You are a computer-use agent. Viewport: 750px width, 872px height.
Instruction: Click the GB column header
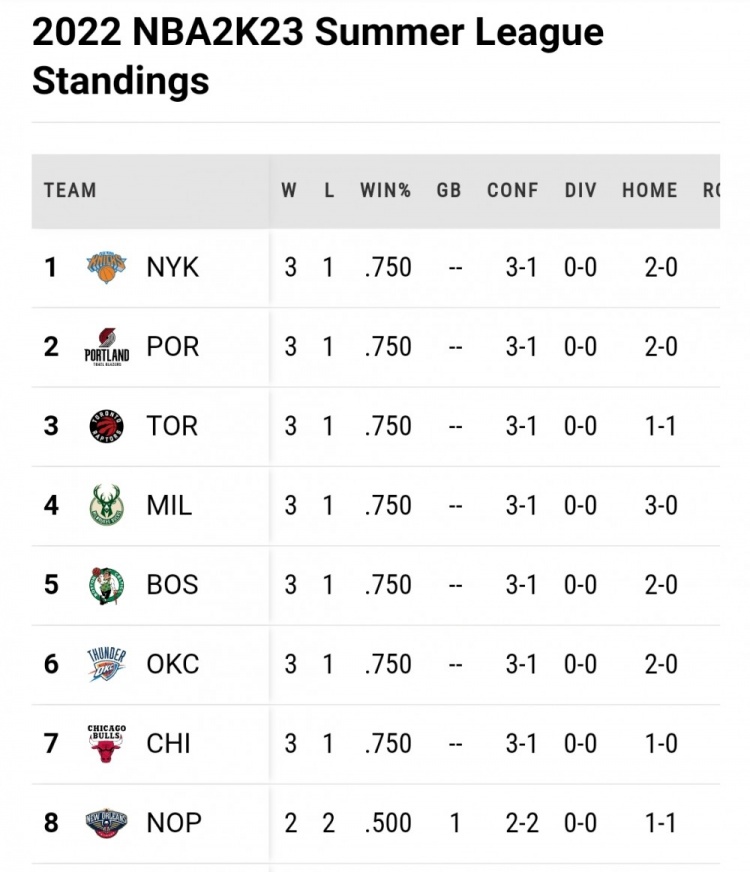[x=449, y=190]
